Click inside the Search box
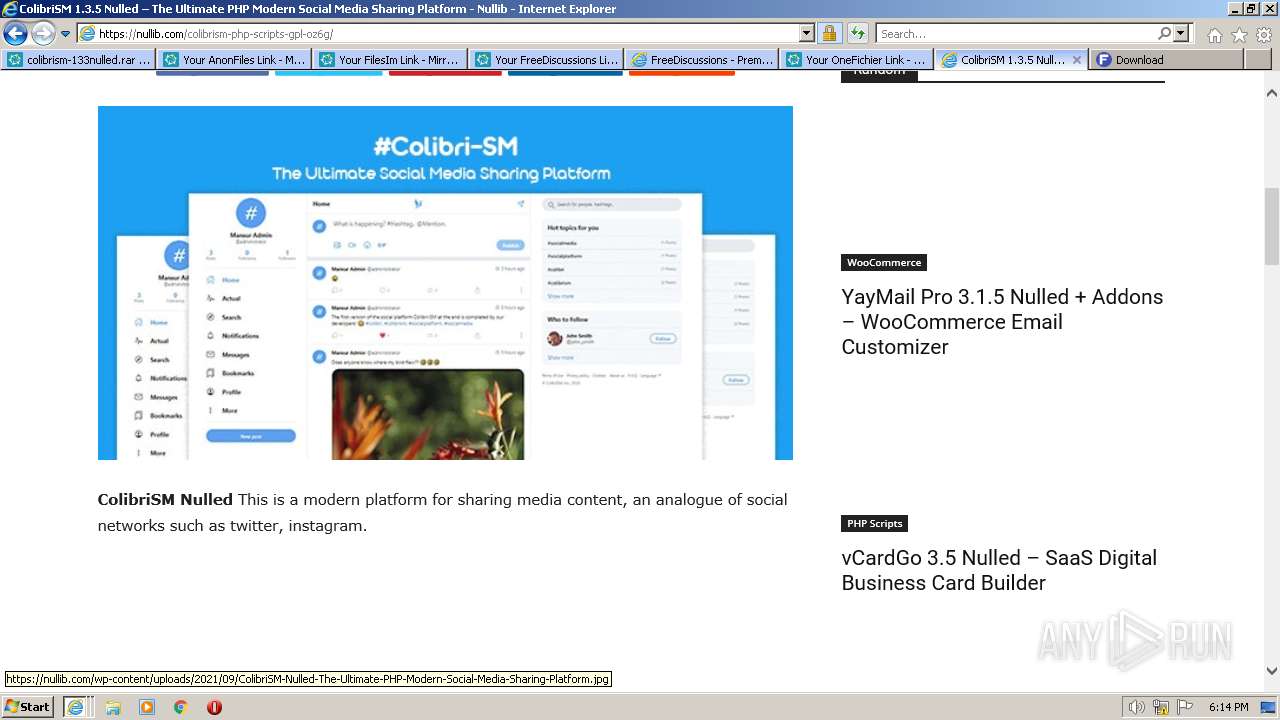 click(x=1015, y=34)
